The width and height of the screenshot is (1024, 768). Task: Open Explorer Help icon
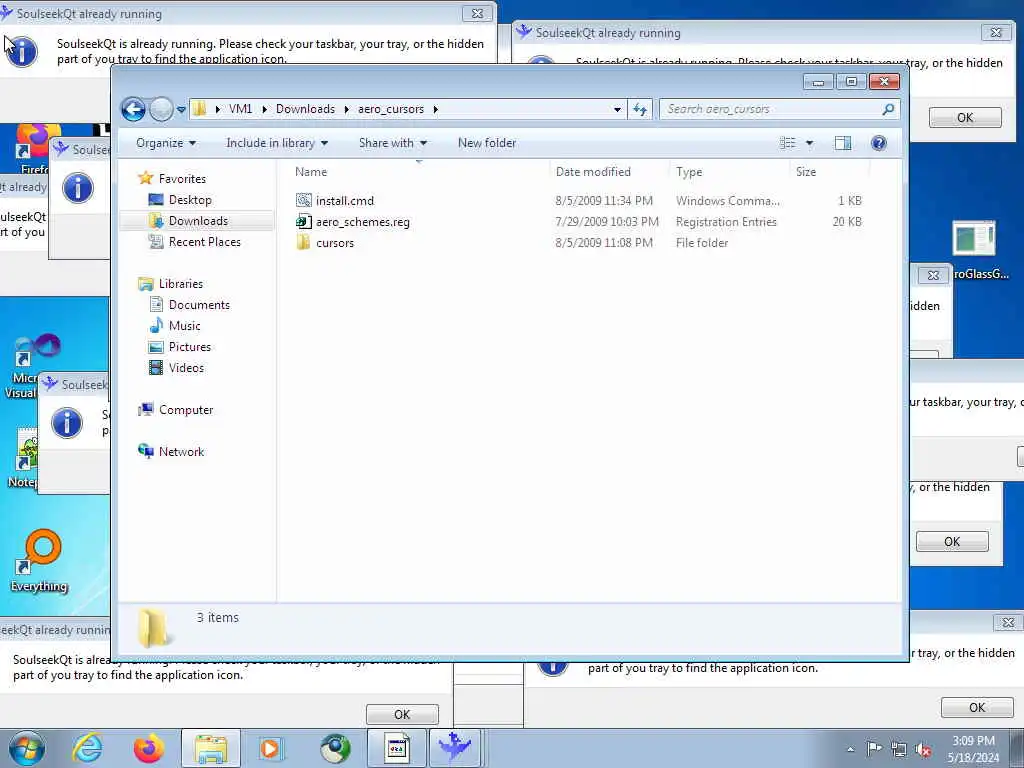coord(879,143)
